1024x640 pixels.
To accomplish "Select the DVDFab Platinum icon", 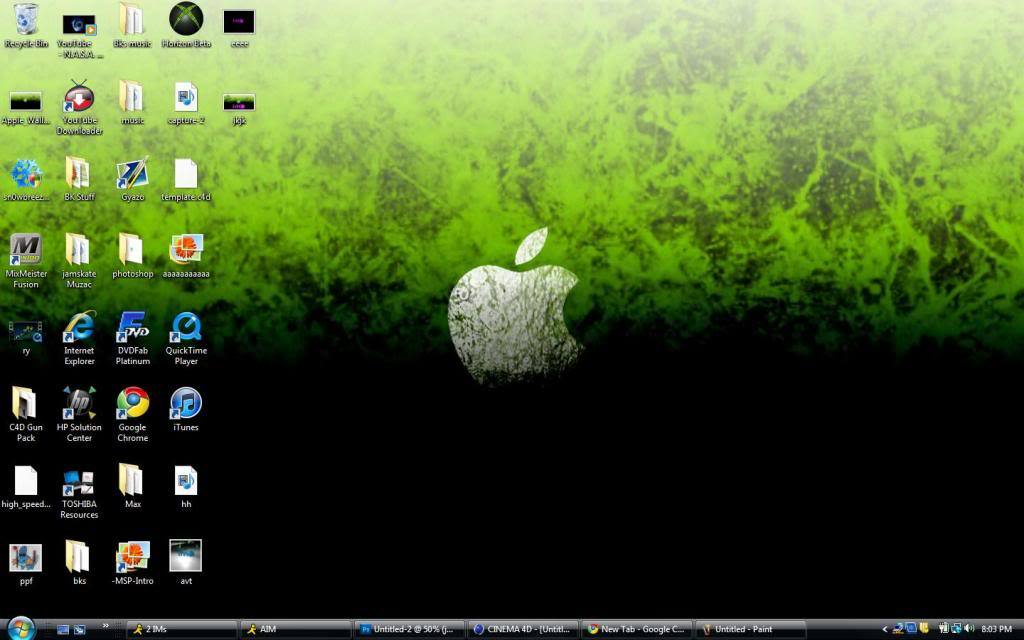I will (x=132, y=327).
